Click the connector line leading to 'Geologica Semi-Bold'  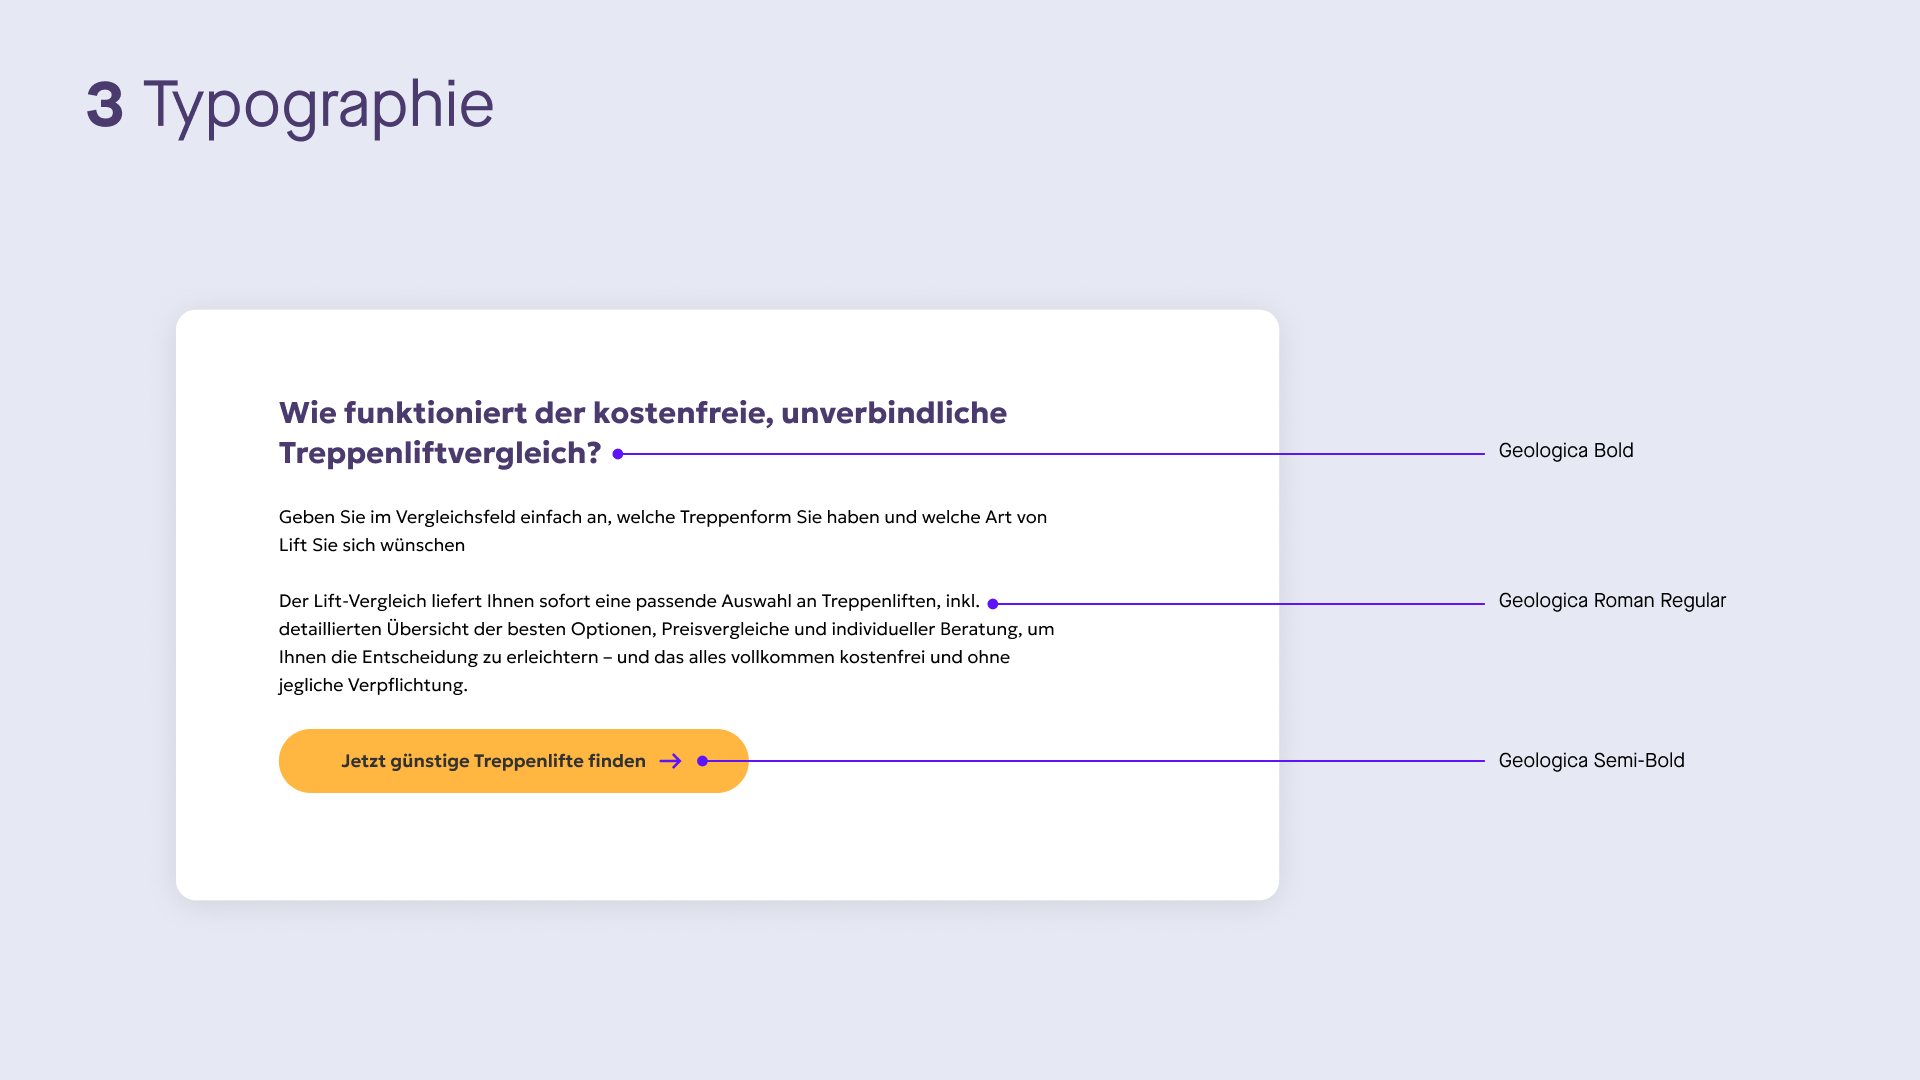(1097, 761)
